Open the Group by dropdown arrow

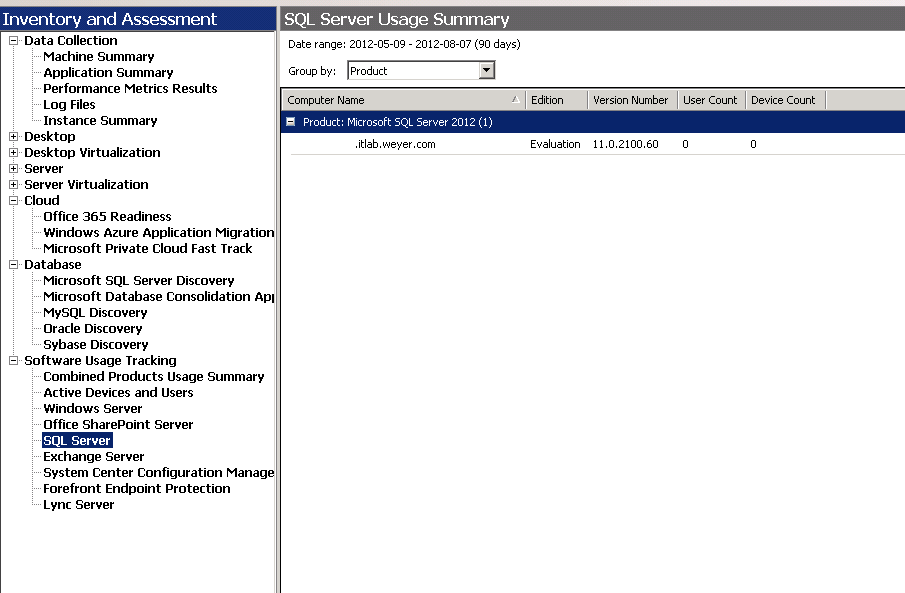[487, 71]
